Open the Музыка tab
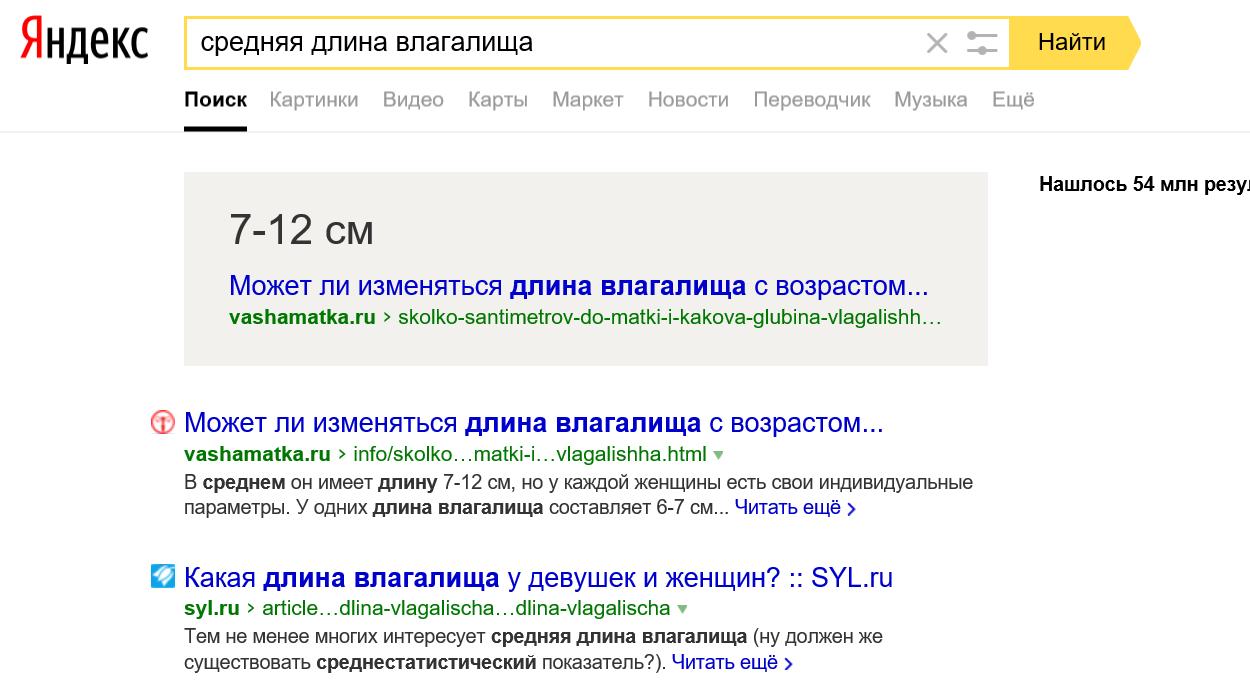This screenshot has width=1250, height=698. click(x=931, y=100)
